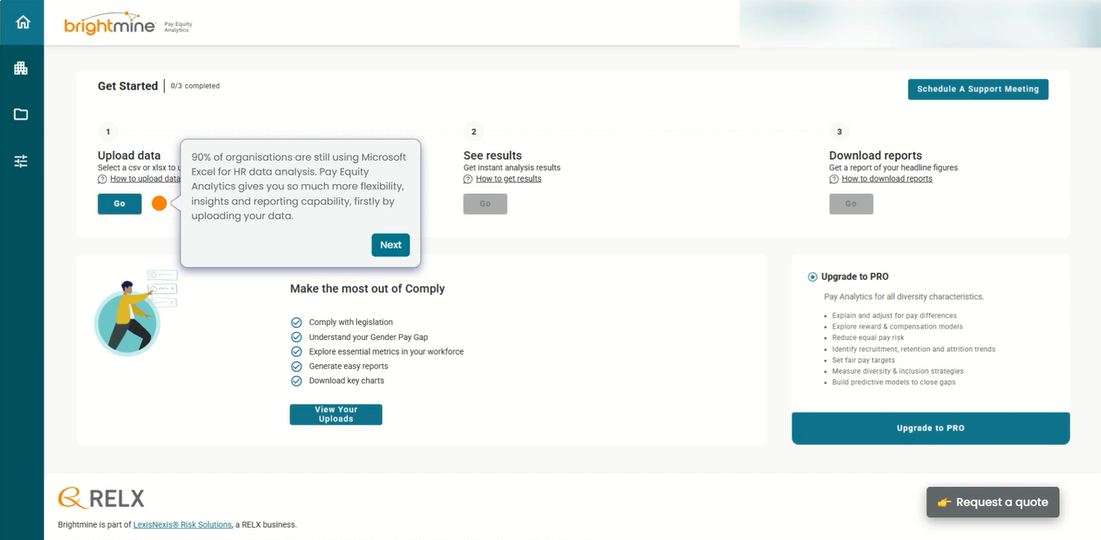The height and width of the screenshot is (540, 1101).
Task: Open View Your Uploads
Action: [336, 414]
